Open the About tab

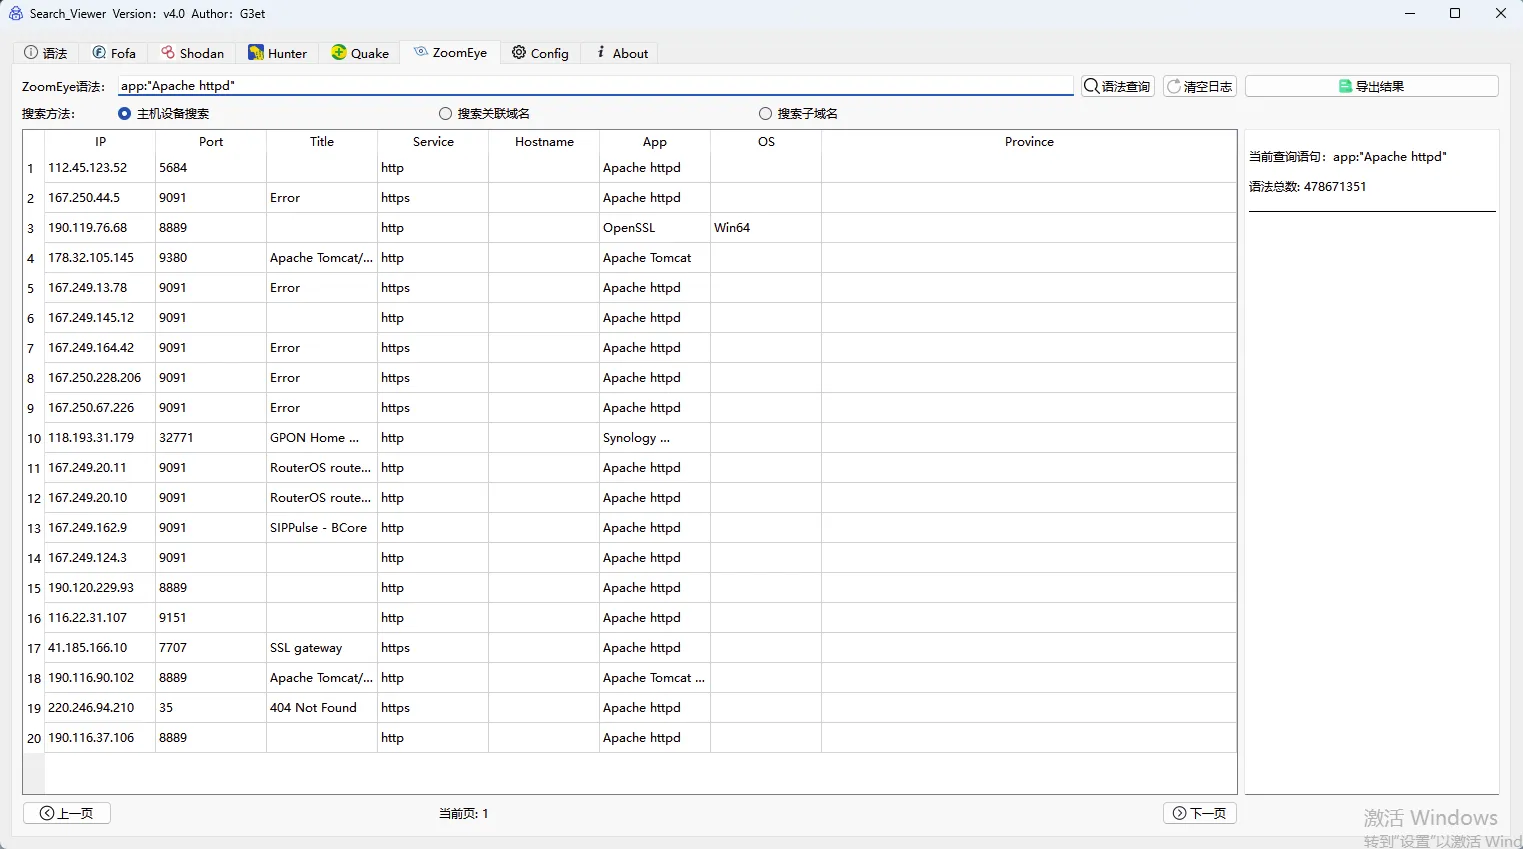[x=622, y=53]
